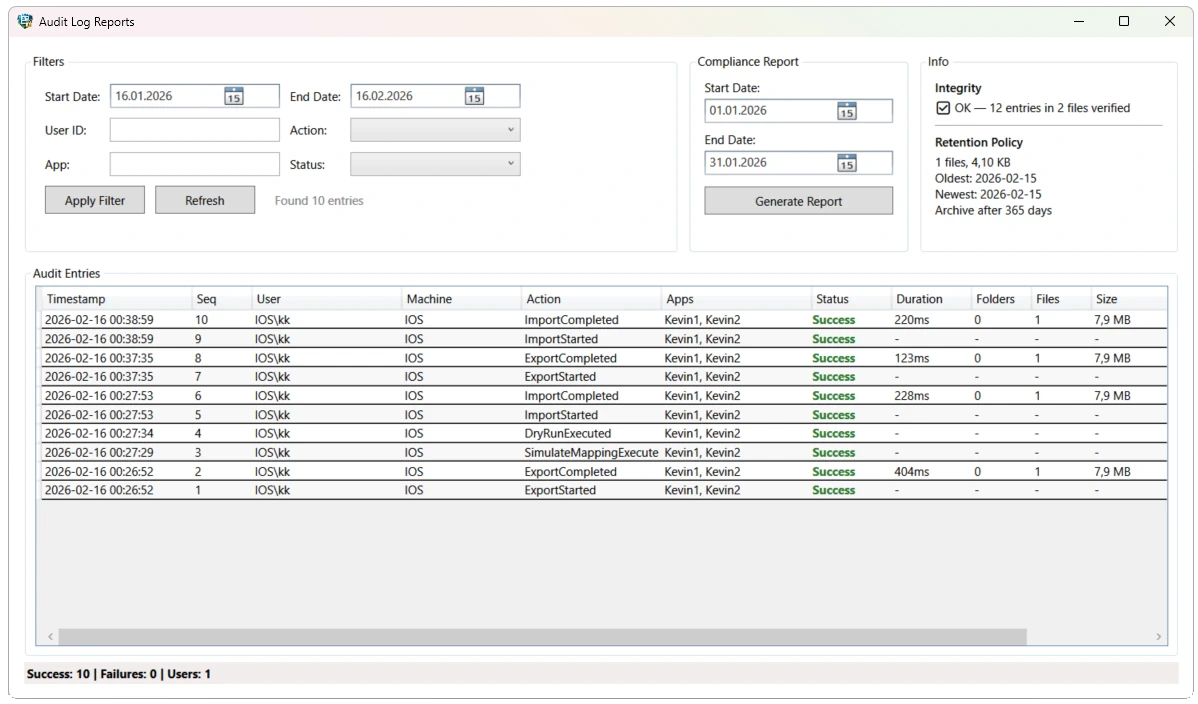Open the Compliance Report End Date calendar picker
This screenshot has width=1198, height=704.
pyautogui.click(x=847, y=162)
